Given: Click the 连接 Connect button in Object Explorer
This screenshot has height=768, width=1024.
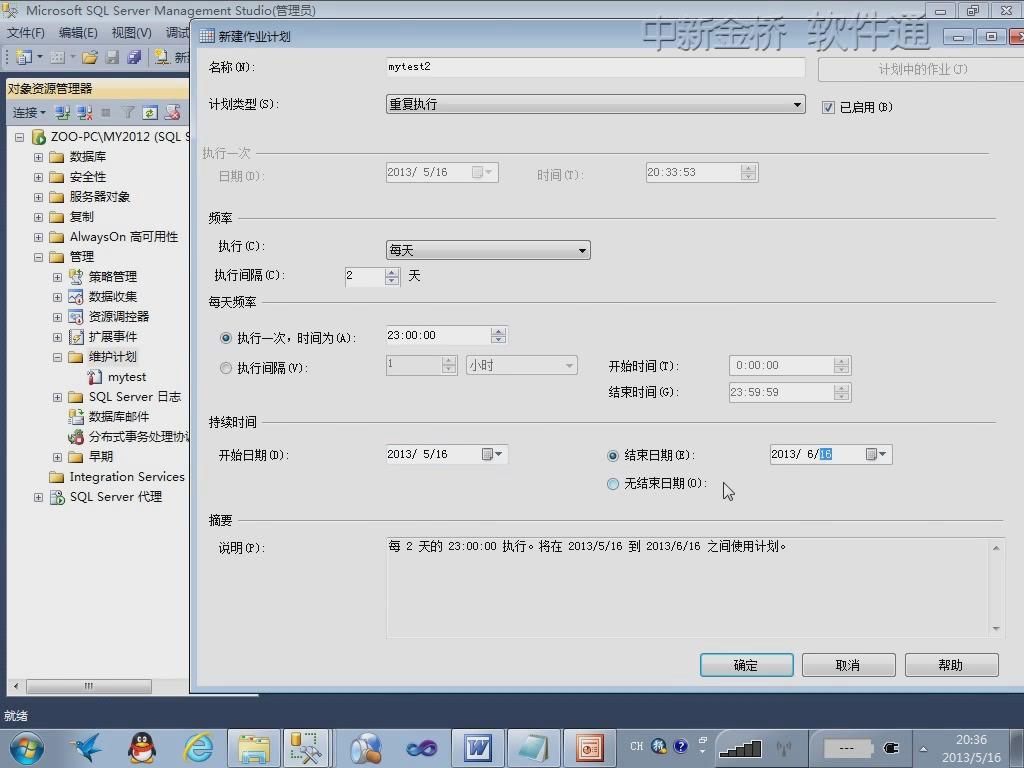Looking at the screenshot, I should (x=29, y=113).
